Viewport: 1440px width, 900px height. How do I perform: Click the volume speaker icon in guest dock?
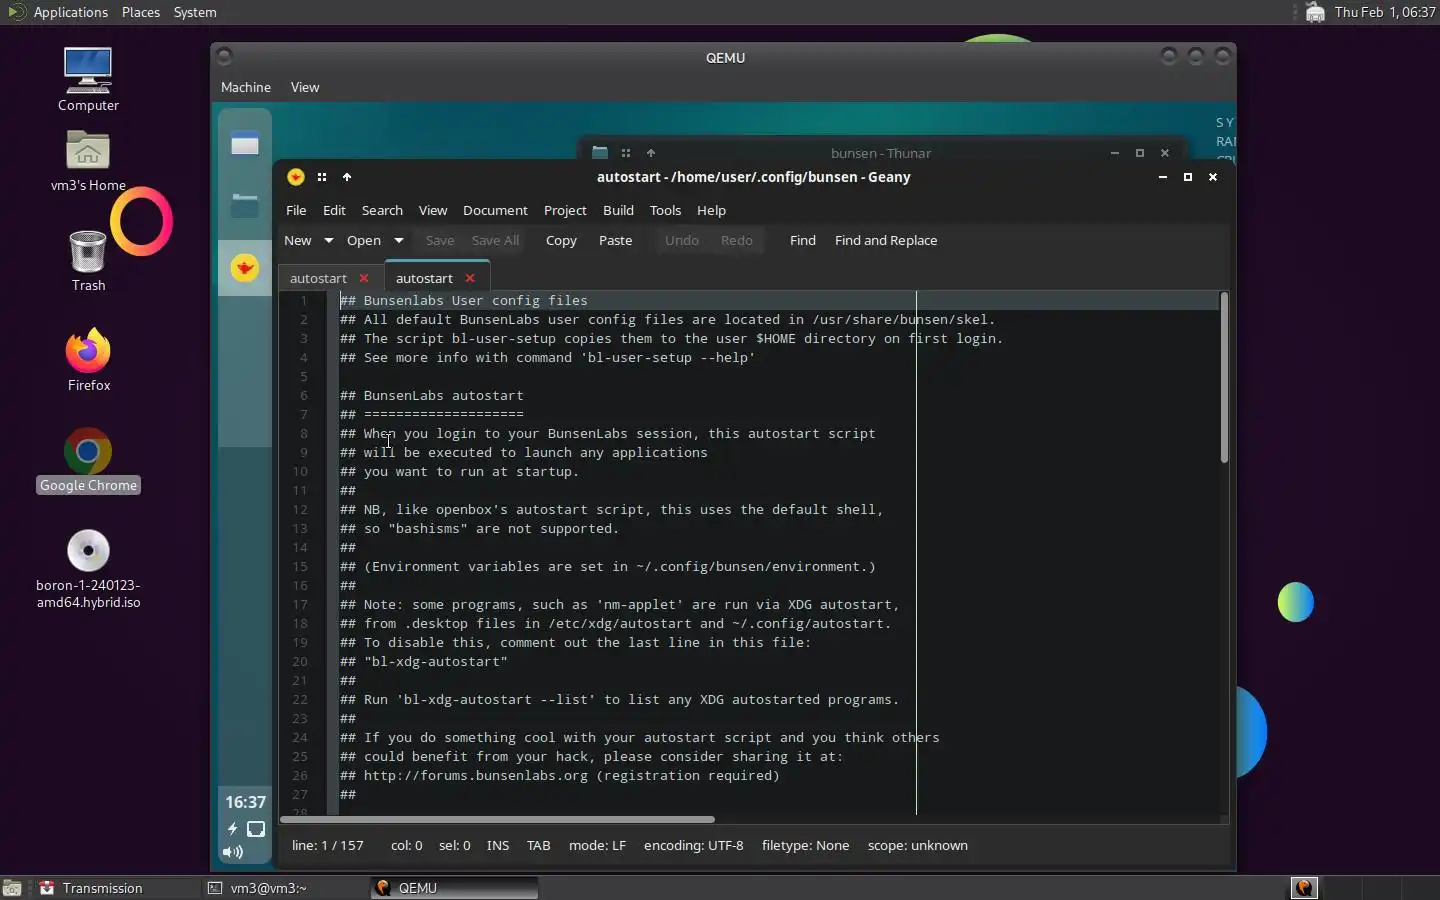pos(233,852)
